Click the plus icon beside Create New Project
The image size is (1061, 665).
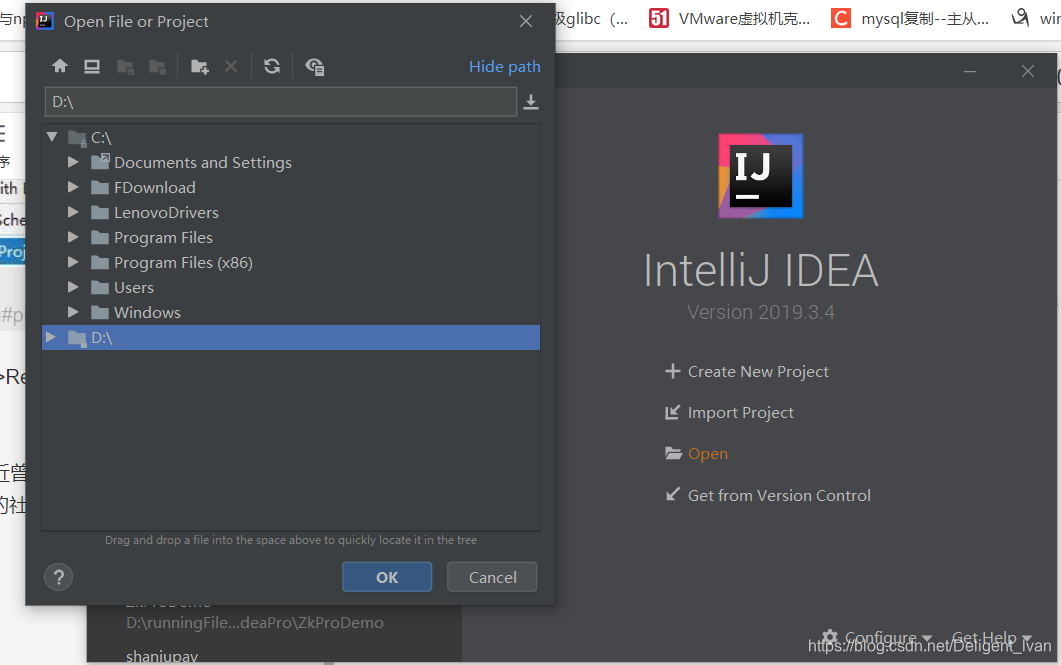673,371
